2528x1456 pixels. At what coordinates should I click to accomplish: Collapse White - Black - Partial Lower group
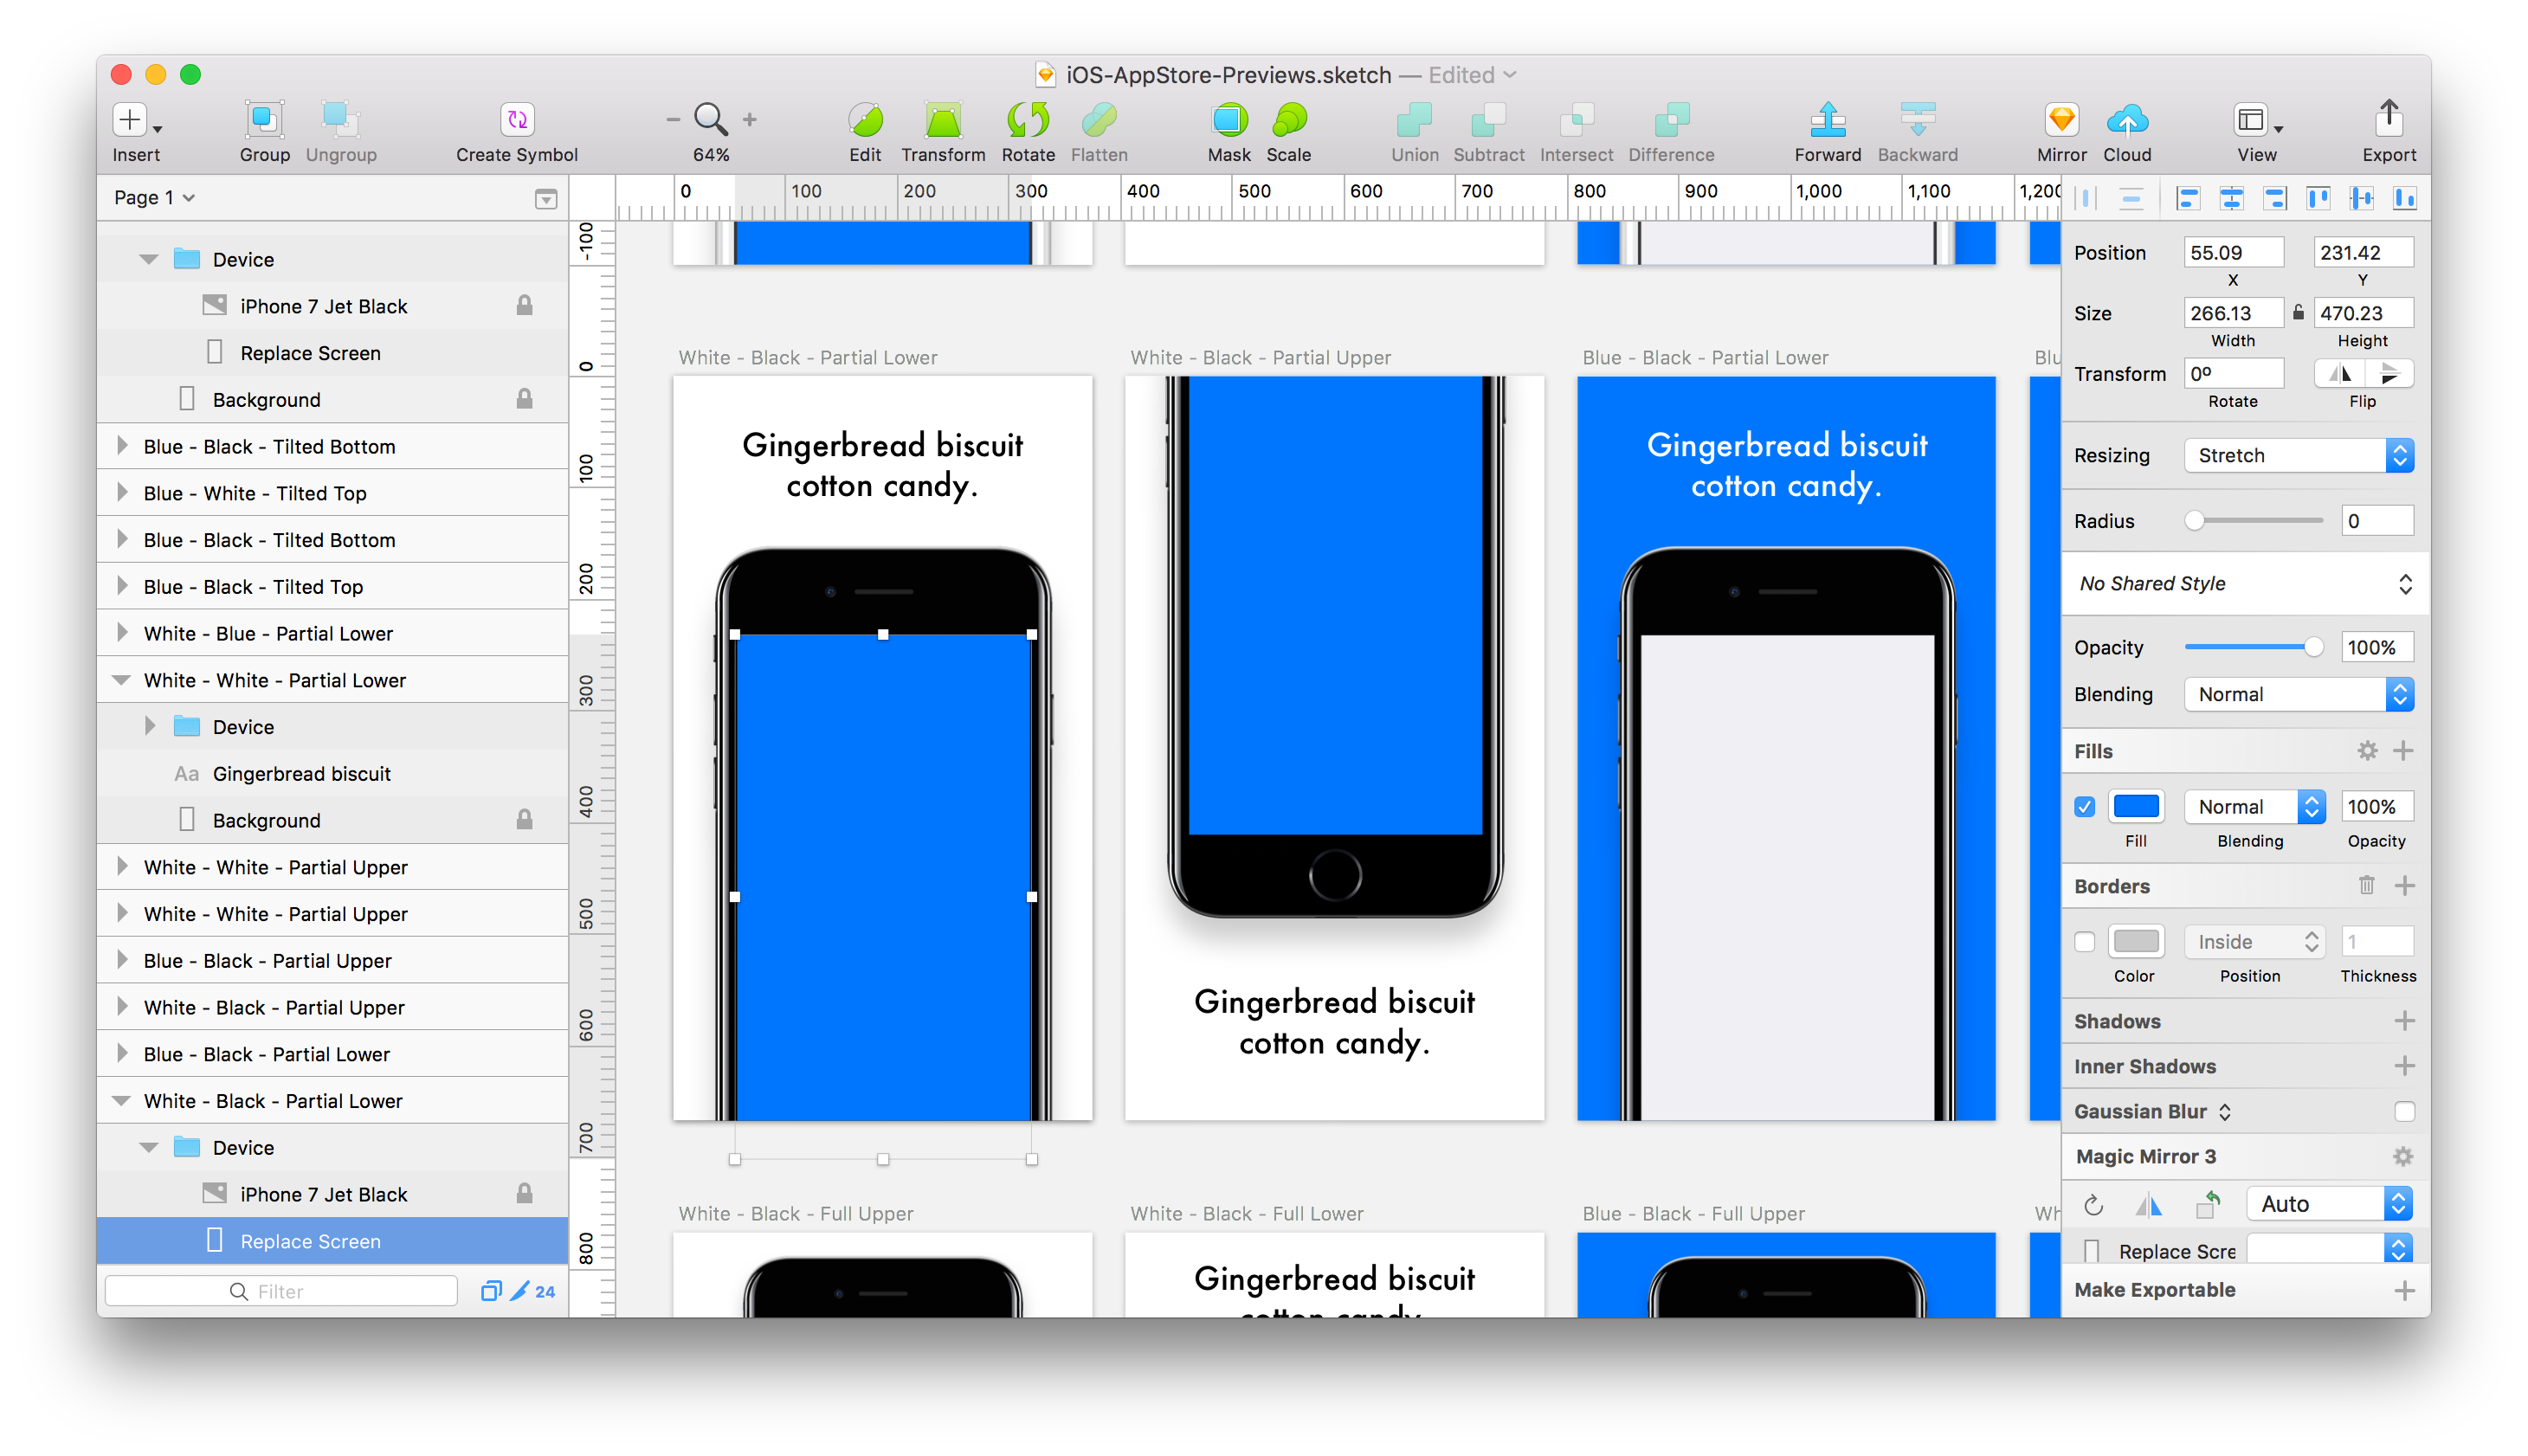coord(122,1100)
